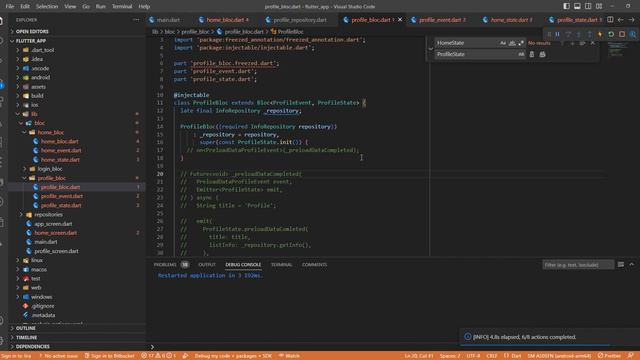This screenshot has width=640, height=360.
Task: Toggle Preserve Case in replace field
Action: 521,54
